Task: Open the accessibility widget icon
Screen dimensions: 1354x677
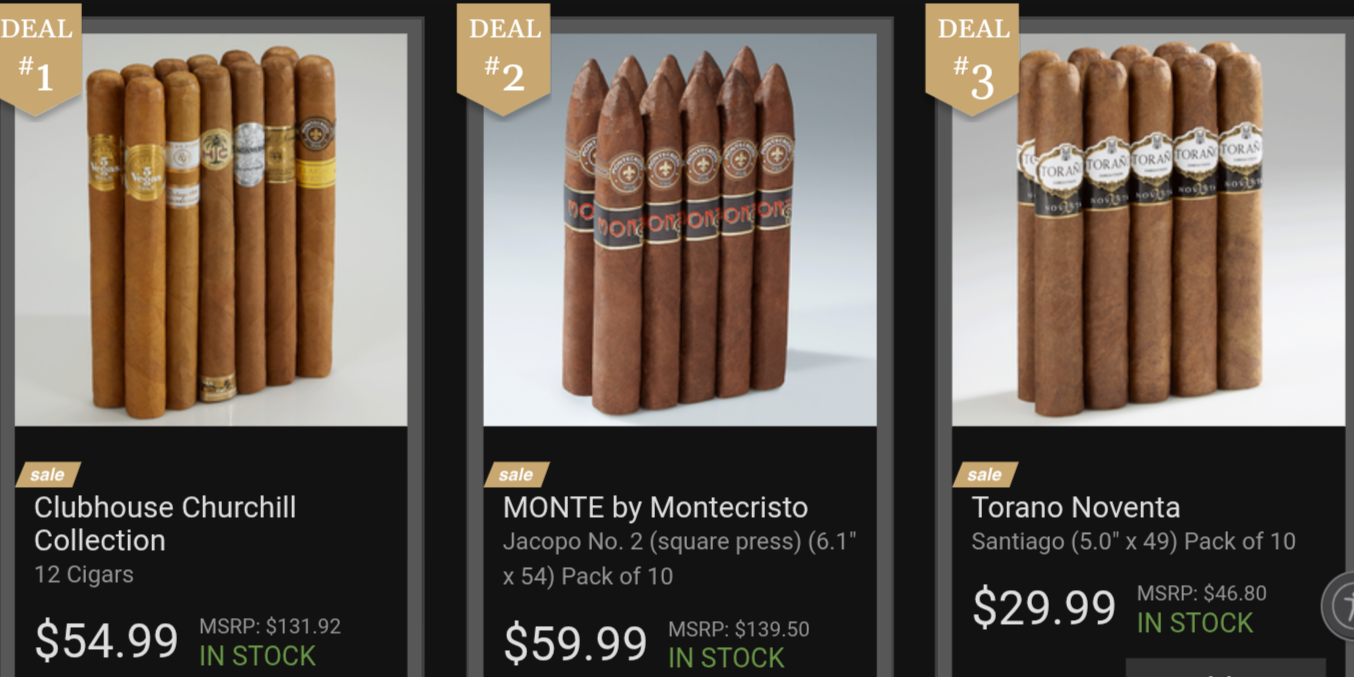Action: click(1340, 605)
